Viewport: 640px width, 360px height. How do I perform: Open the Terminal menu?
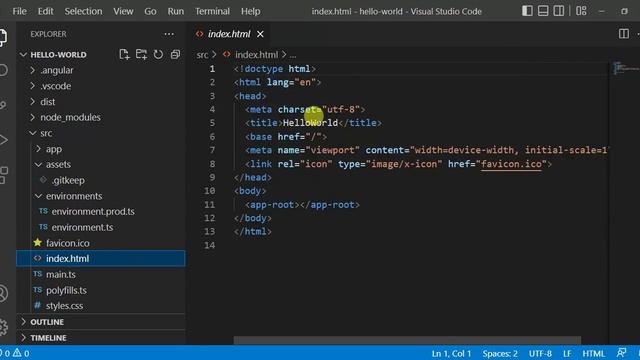pos(212,11)
